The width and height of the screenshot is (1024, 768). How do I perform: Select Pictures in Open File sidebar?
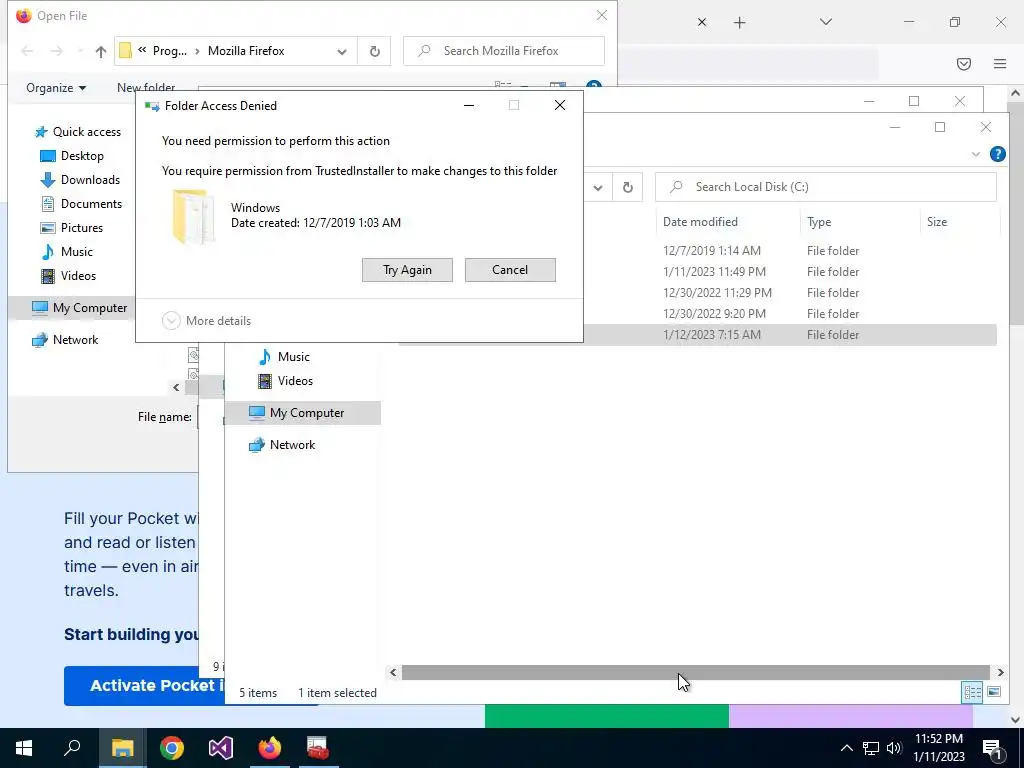coord(72,228)
